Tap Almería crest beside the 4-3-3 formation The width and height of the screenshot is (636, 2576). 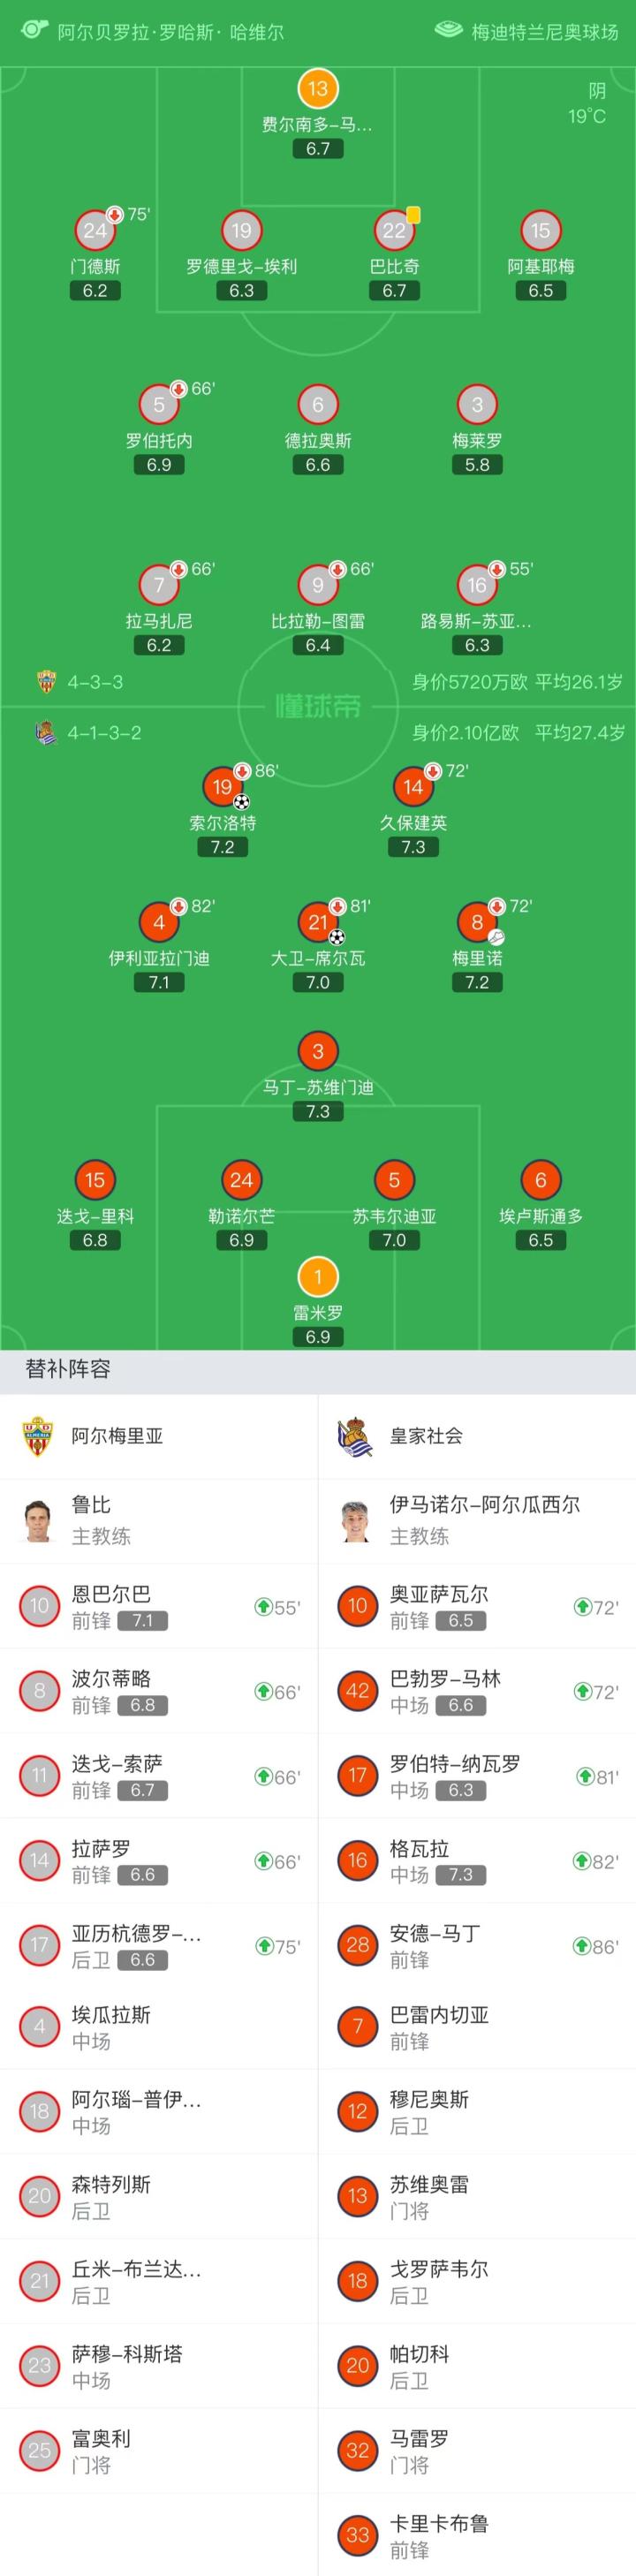(x=46, y=682)
